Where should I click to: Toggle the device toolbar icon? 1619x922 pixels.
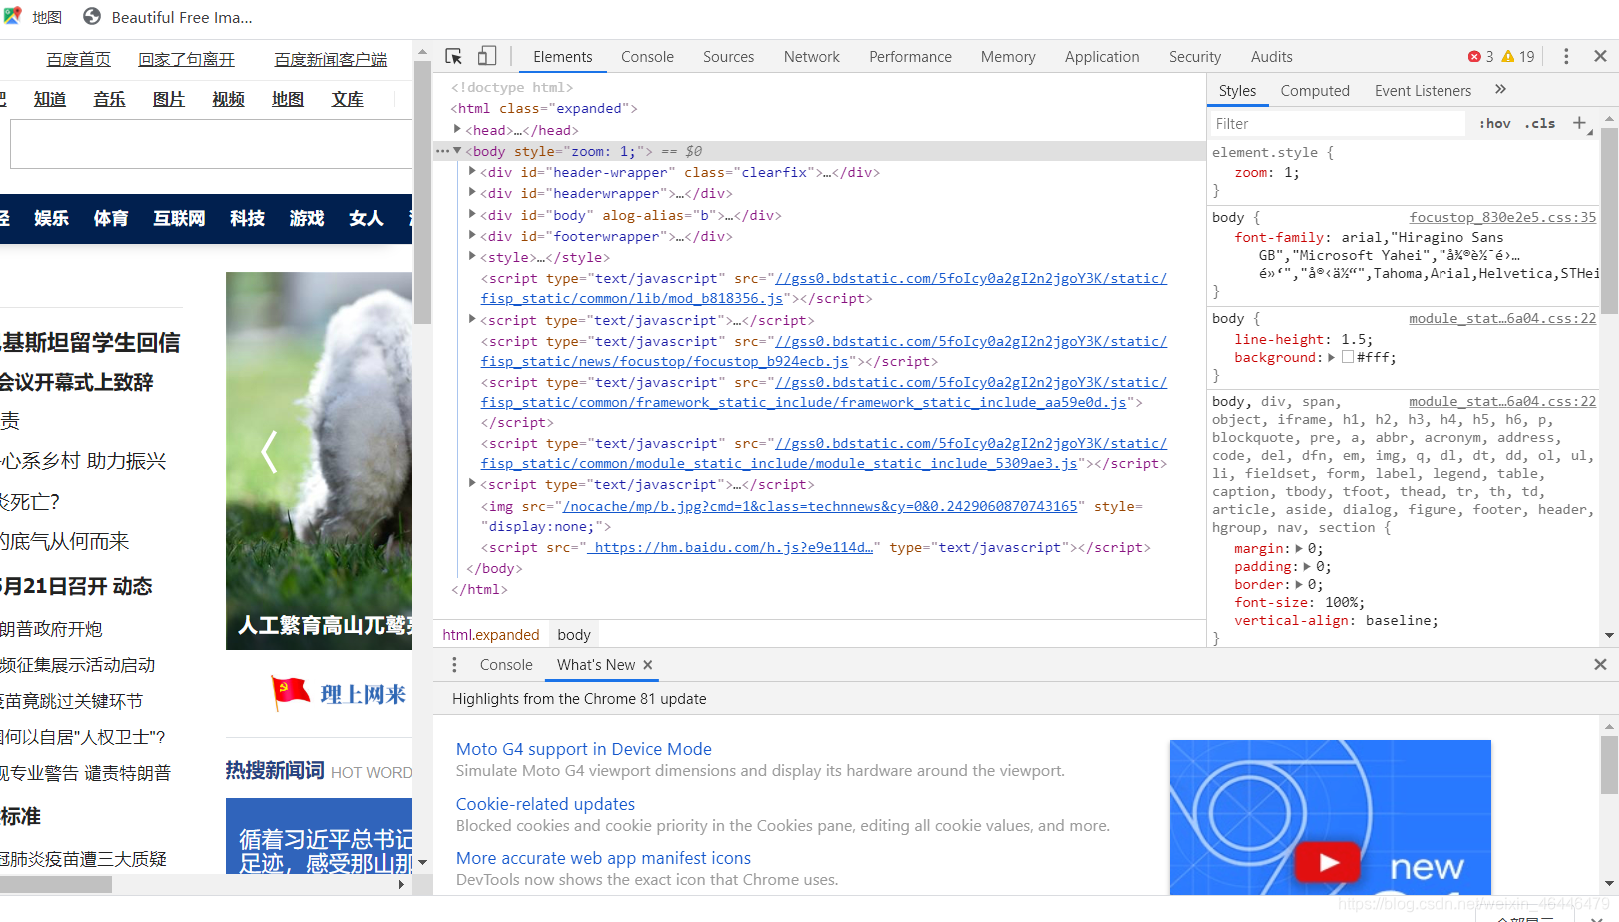(x=487, y=56)
